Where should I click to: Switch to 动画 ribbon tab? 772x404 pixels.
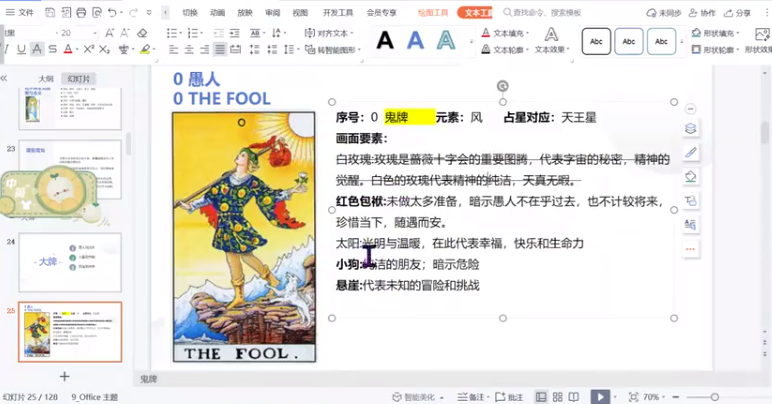click(217, 12)
